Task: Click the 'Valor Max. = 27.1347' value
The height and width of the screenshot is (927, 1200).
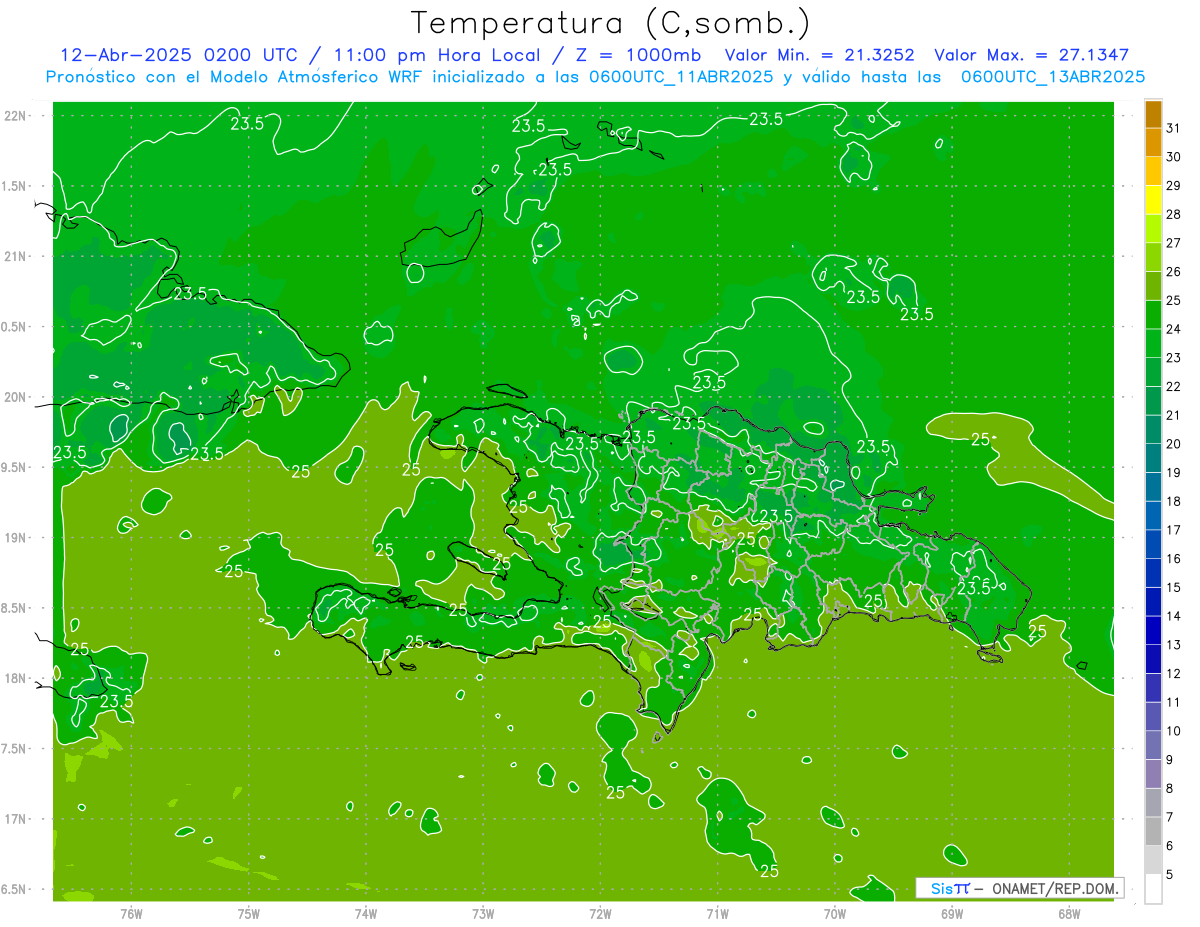Action: (x=1031, y=55)
